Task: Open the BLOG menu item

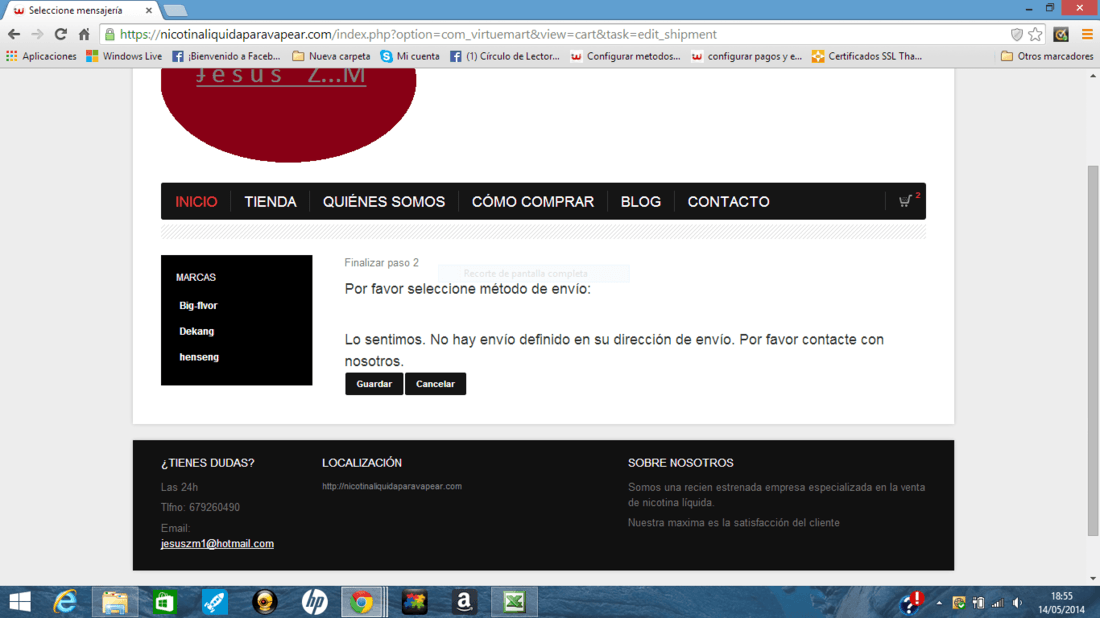Action: [x=640, y=202]
